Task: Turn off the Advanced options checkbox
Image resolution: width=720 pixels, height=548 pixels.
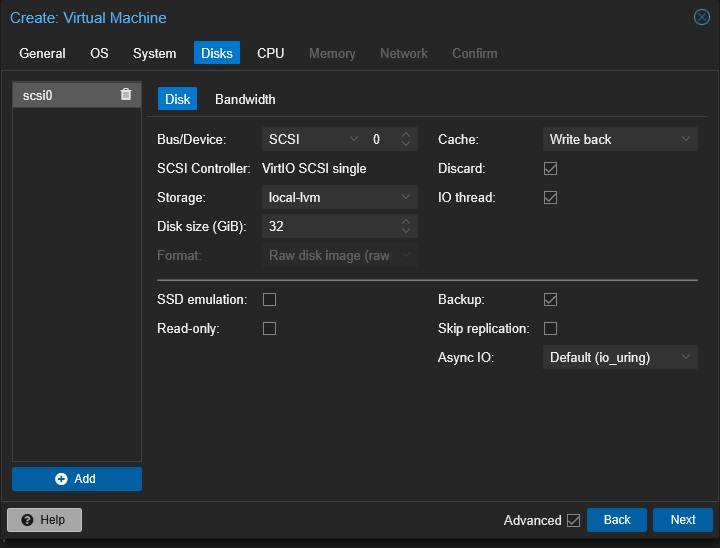Action: [573, 520]
